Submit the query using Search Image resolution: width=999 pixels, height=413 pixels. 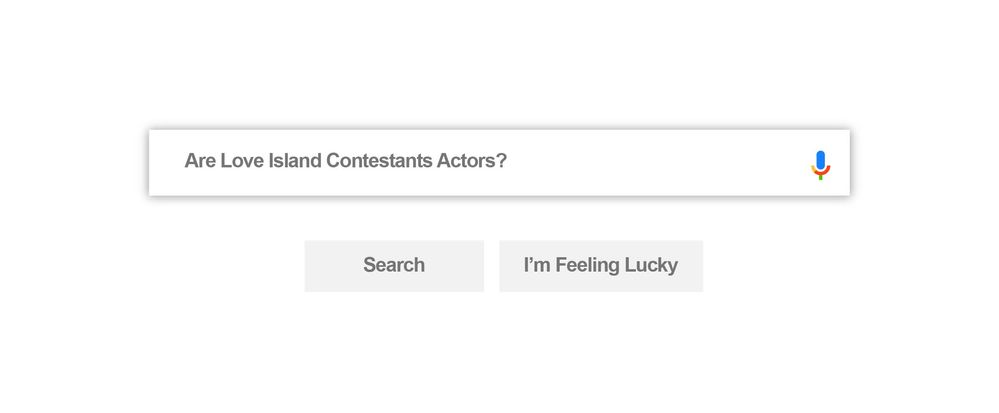click(394, 266)
